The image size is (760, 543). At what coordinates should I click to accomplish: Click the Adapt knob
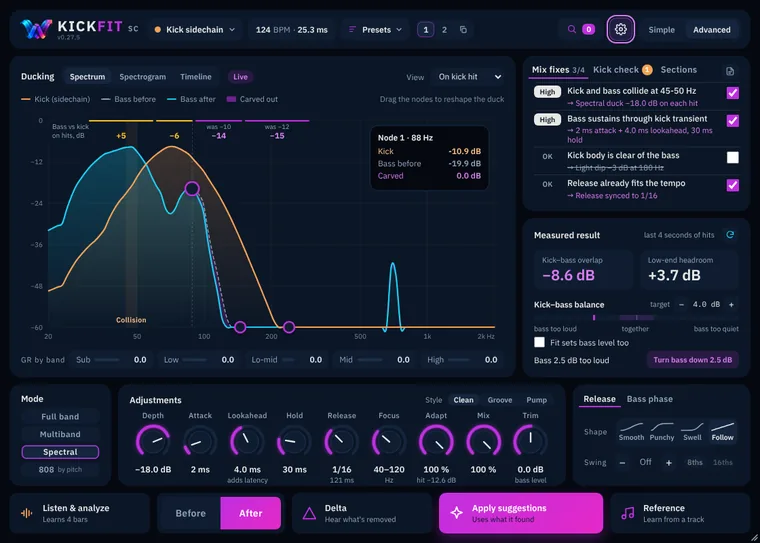[x=436, y=441]
